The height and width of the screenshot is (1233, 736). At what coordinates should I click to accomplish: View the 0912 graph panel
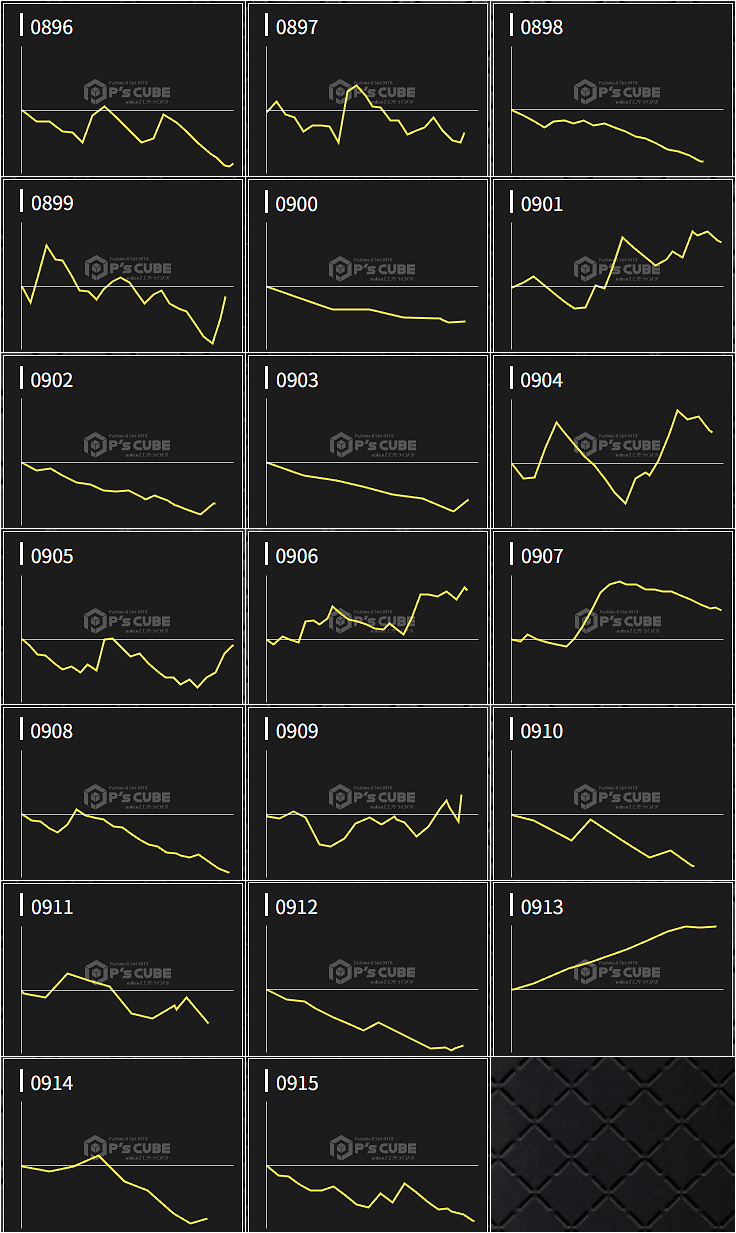pyautogui.click(x=368, y=970)
